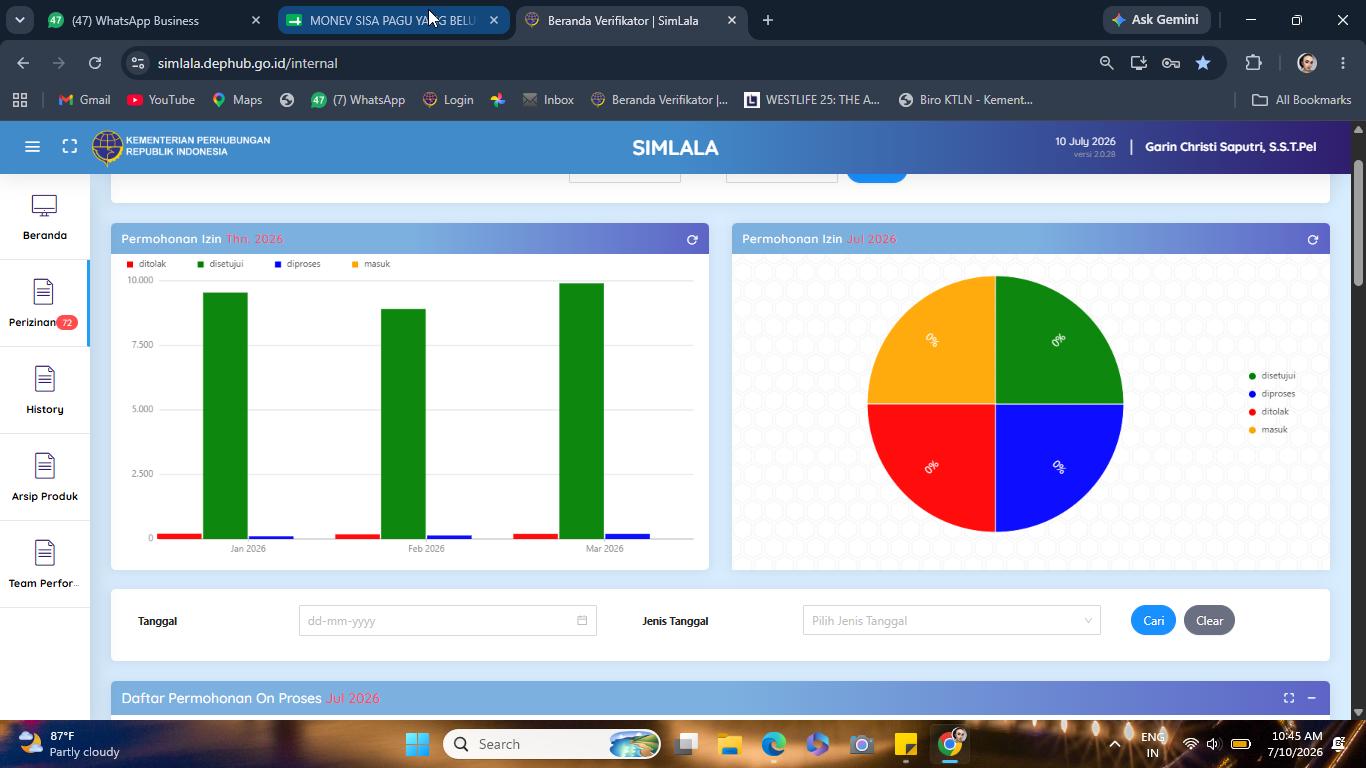Switch to the MONEV SISA PAGU browser tab
This screenshot has width=1366, height=768.
point(392,20)
